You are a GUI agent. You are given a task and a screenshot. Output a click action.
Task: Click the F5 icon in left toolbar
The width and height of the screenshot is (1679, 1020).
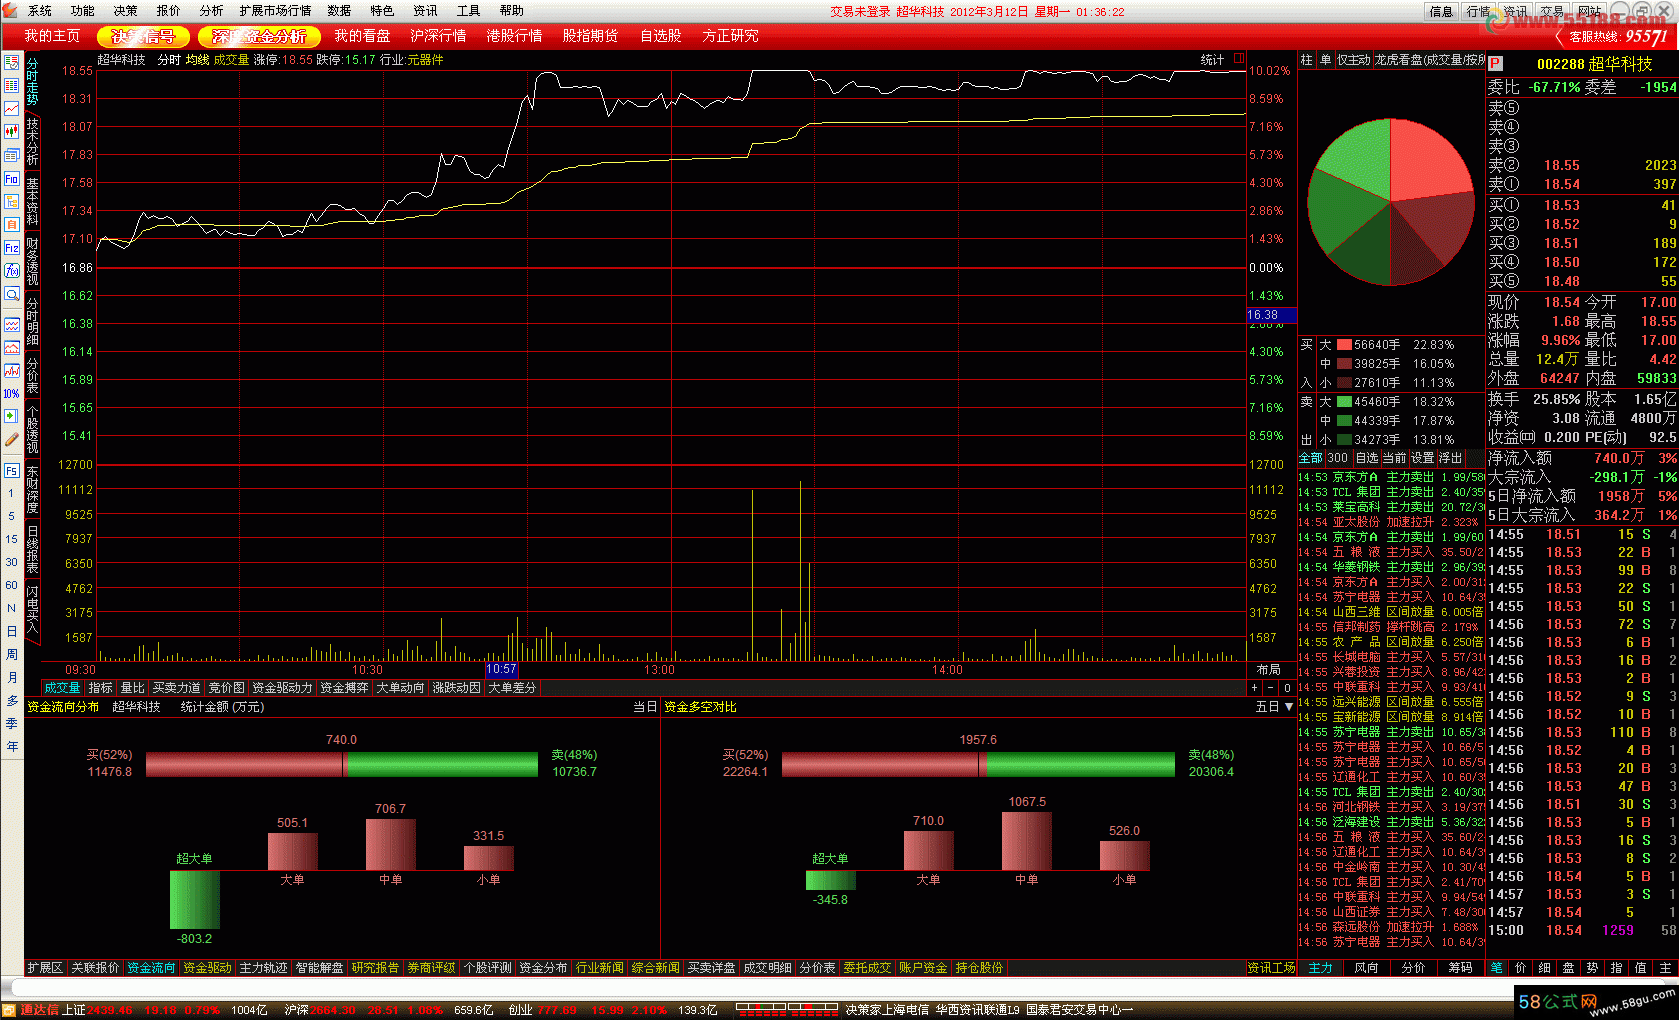pyautogui.click(x=11, y=470)
